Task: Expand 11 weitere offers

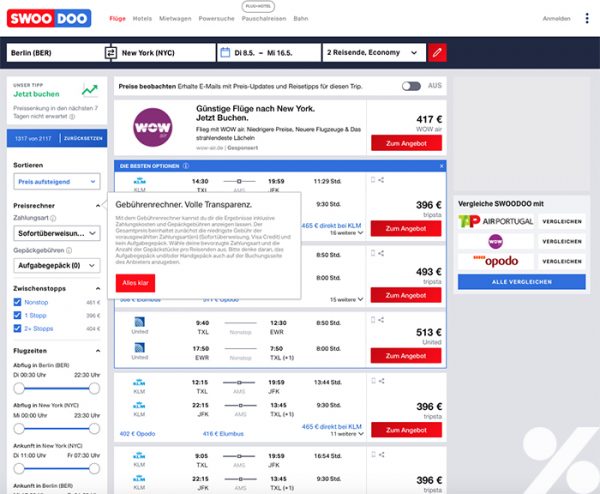Action: (x=347, y=434)
